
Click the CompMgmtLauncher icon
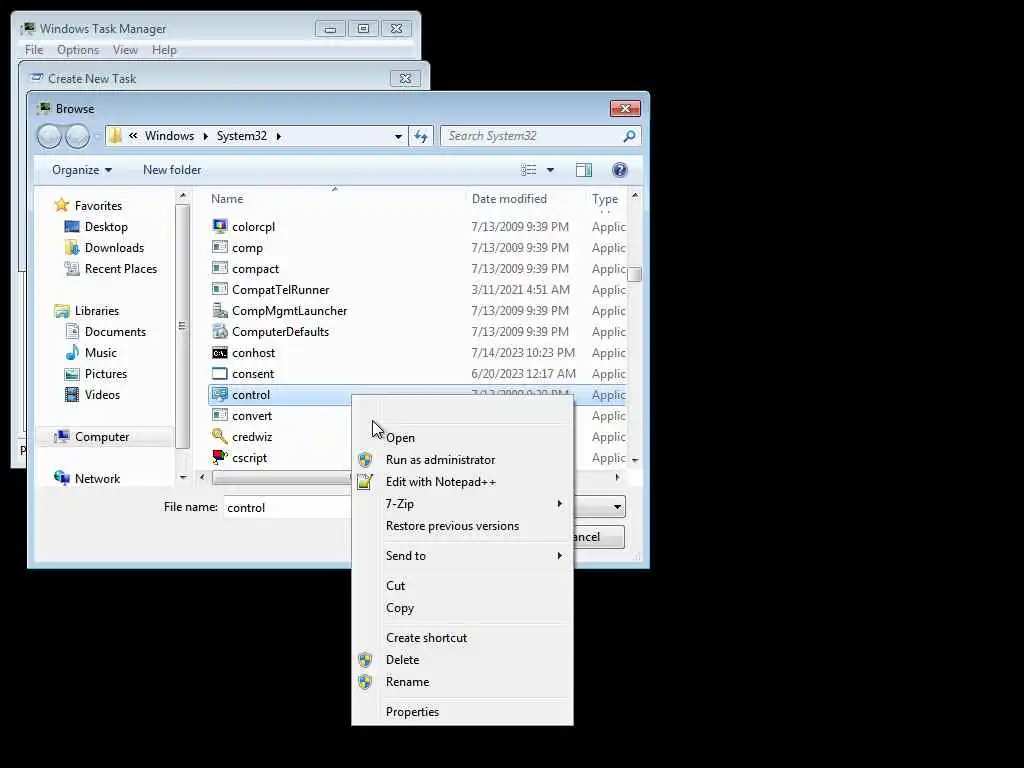(x=220, y=310)
